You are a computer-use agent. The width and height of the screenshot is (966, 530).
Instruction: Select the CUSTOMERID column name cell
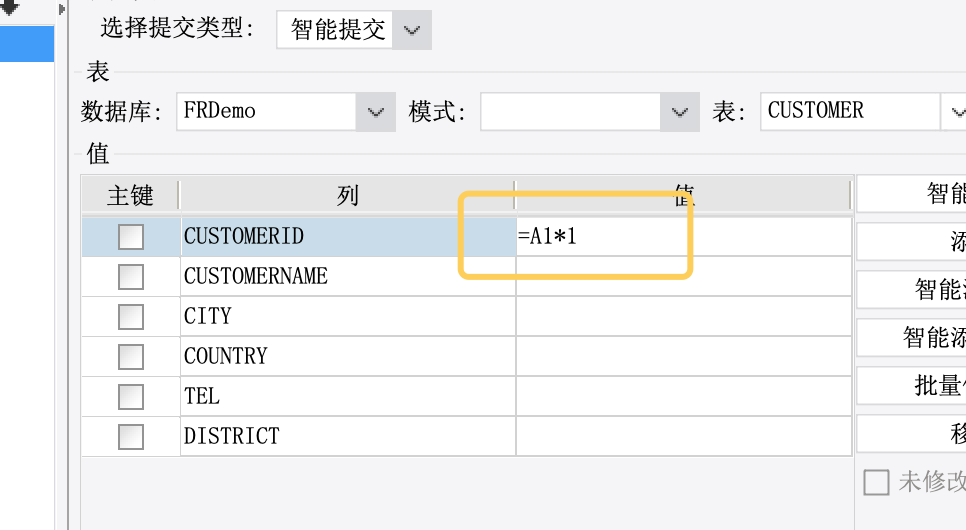pyautogui.click(x=347, y=237)
